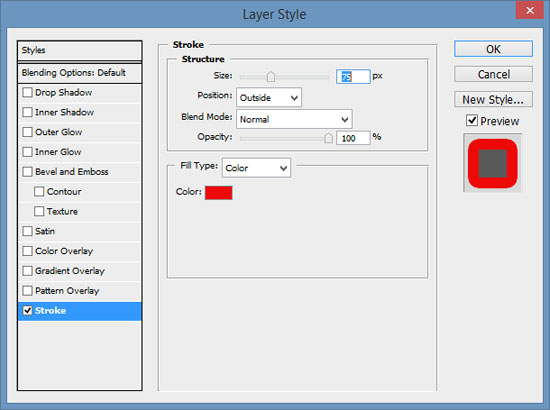Tick the Inner Shadow checkbox

(x=27, y=112)
